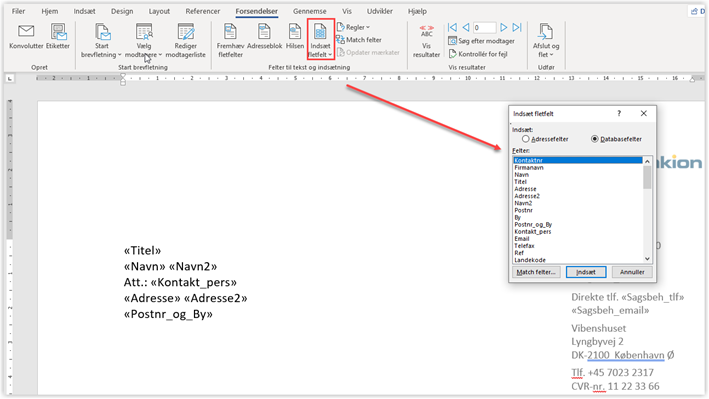Image resolution: width=709 pixels, height=399 pixels.
Task: Click Opdater mærkater in ribbon
Action: click(x=368, y=52)
